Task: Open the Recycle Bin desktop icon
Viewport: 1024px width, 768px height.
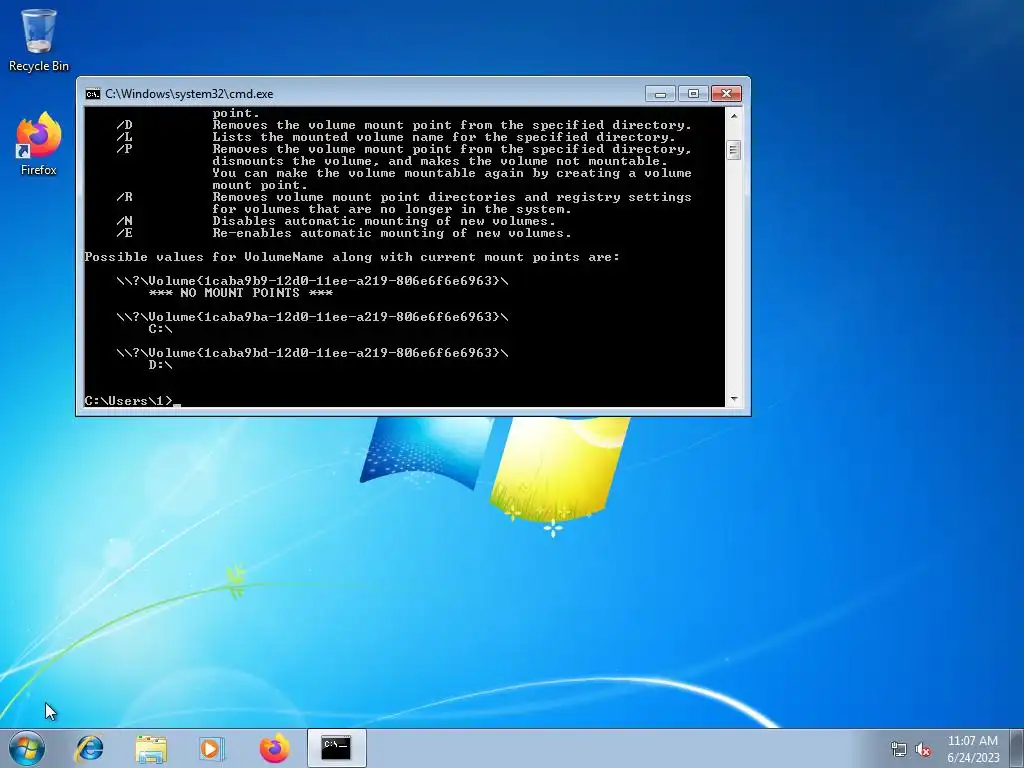Action: coord(39,39)
